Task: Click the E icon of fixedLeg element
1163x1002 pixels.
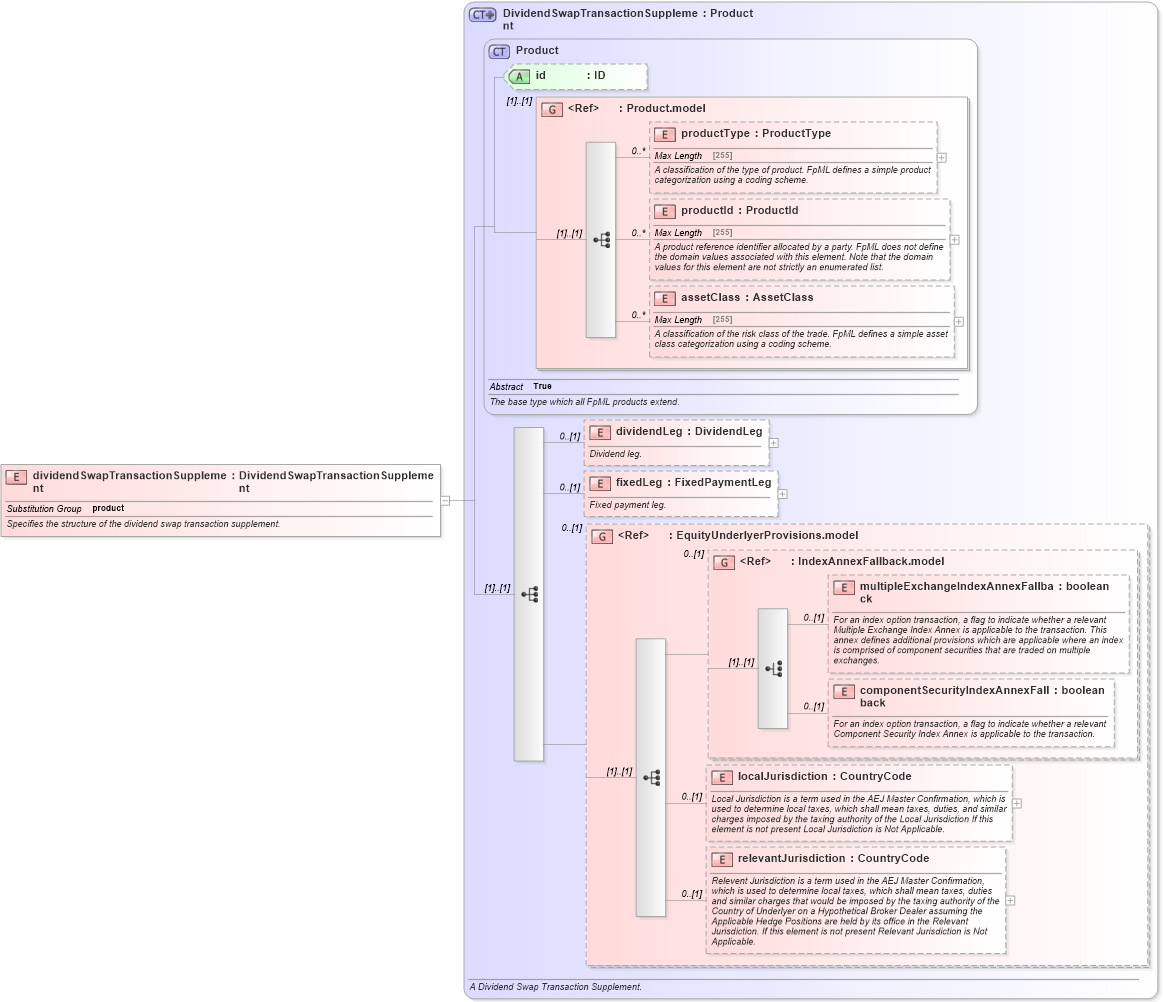Action: pyautogui.click(x=599, y=484)
